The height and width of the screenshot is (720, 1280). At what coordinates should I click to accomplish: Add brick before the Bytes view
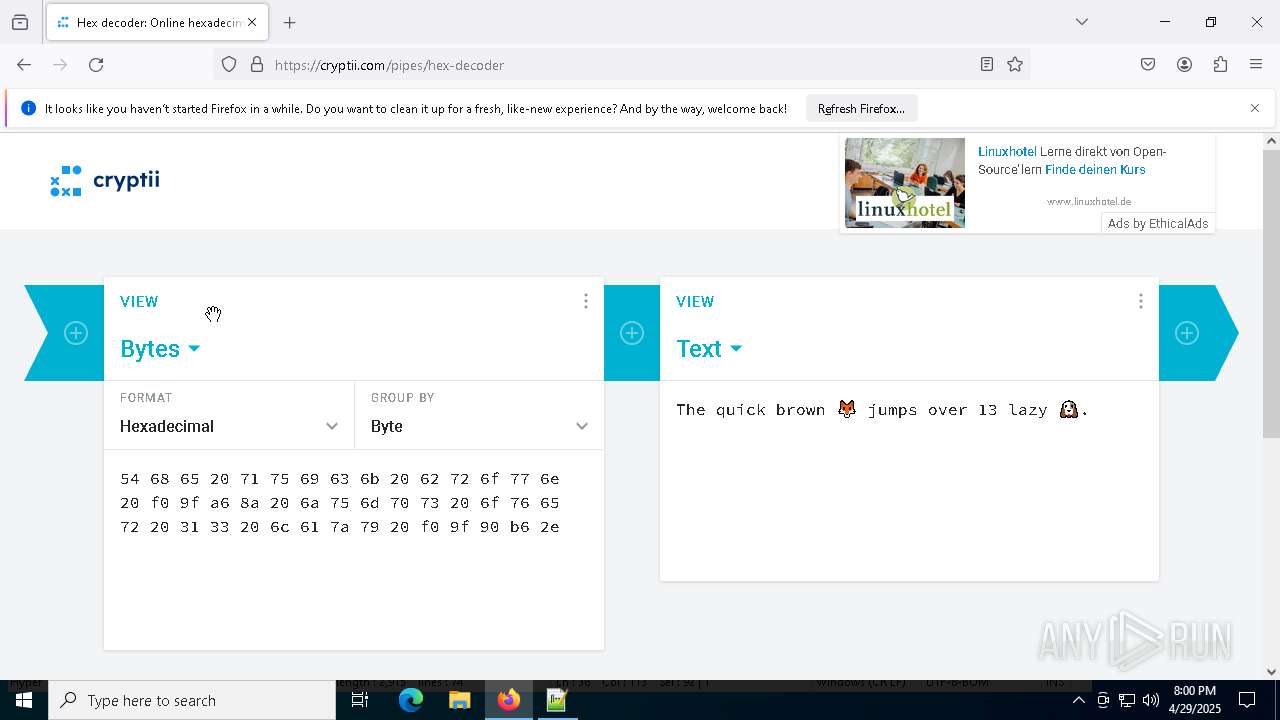click(x=76, y=333)
